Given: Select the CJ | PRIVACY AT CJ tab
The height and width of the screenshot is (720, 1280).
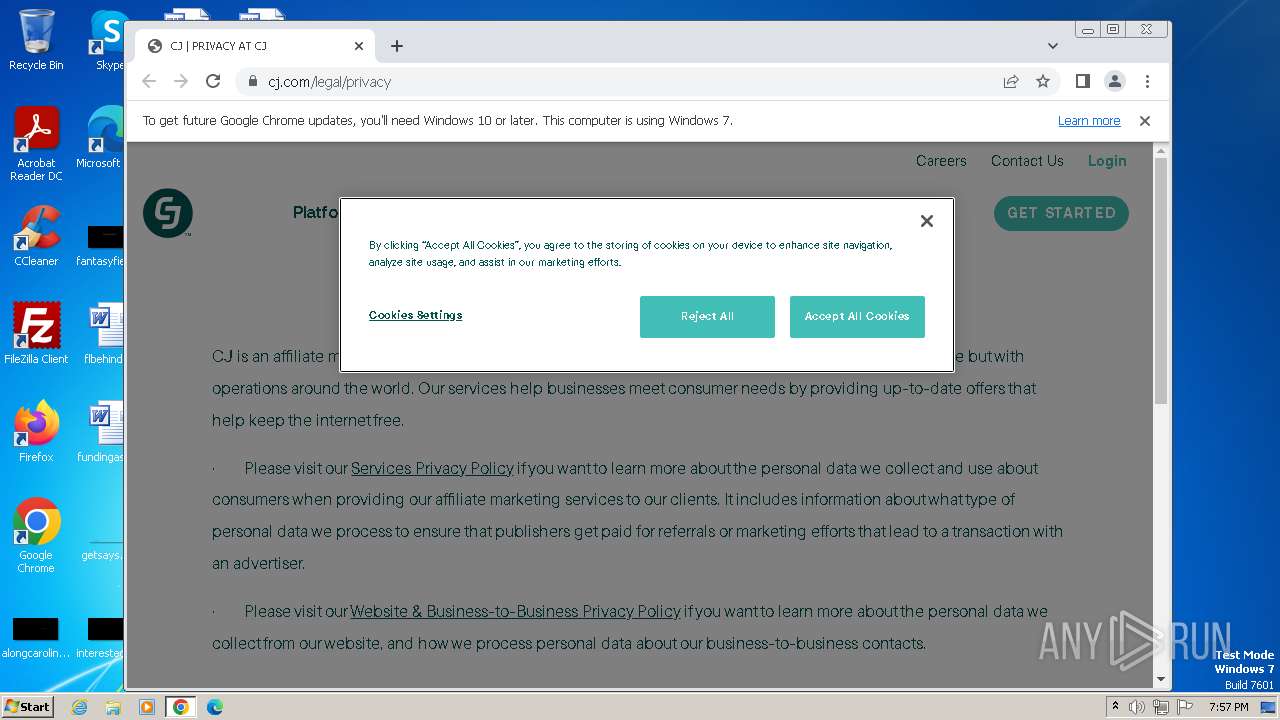Looking at the screenshot, I should point(255,46).
